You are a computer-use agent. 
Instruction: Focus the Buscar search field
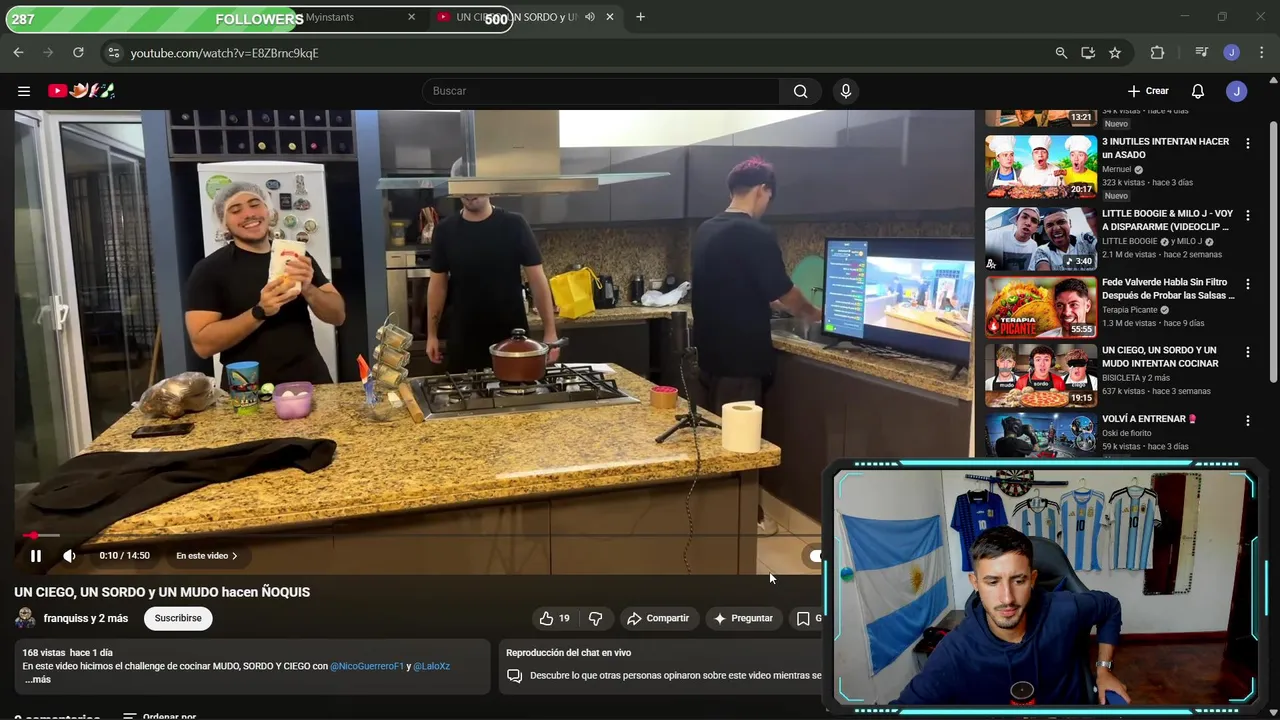click(600, 91)
